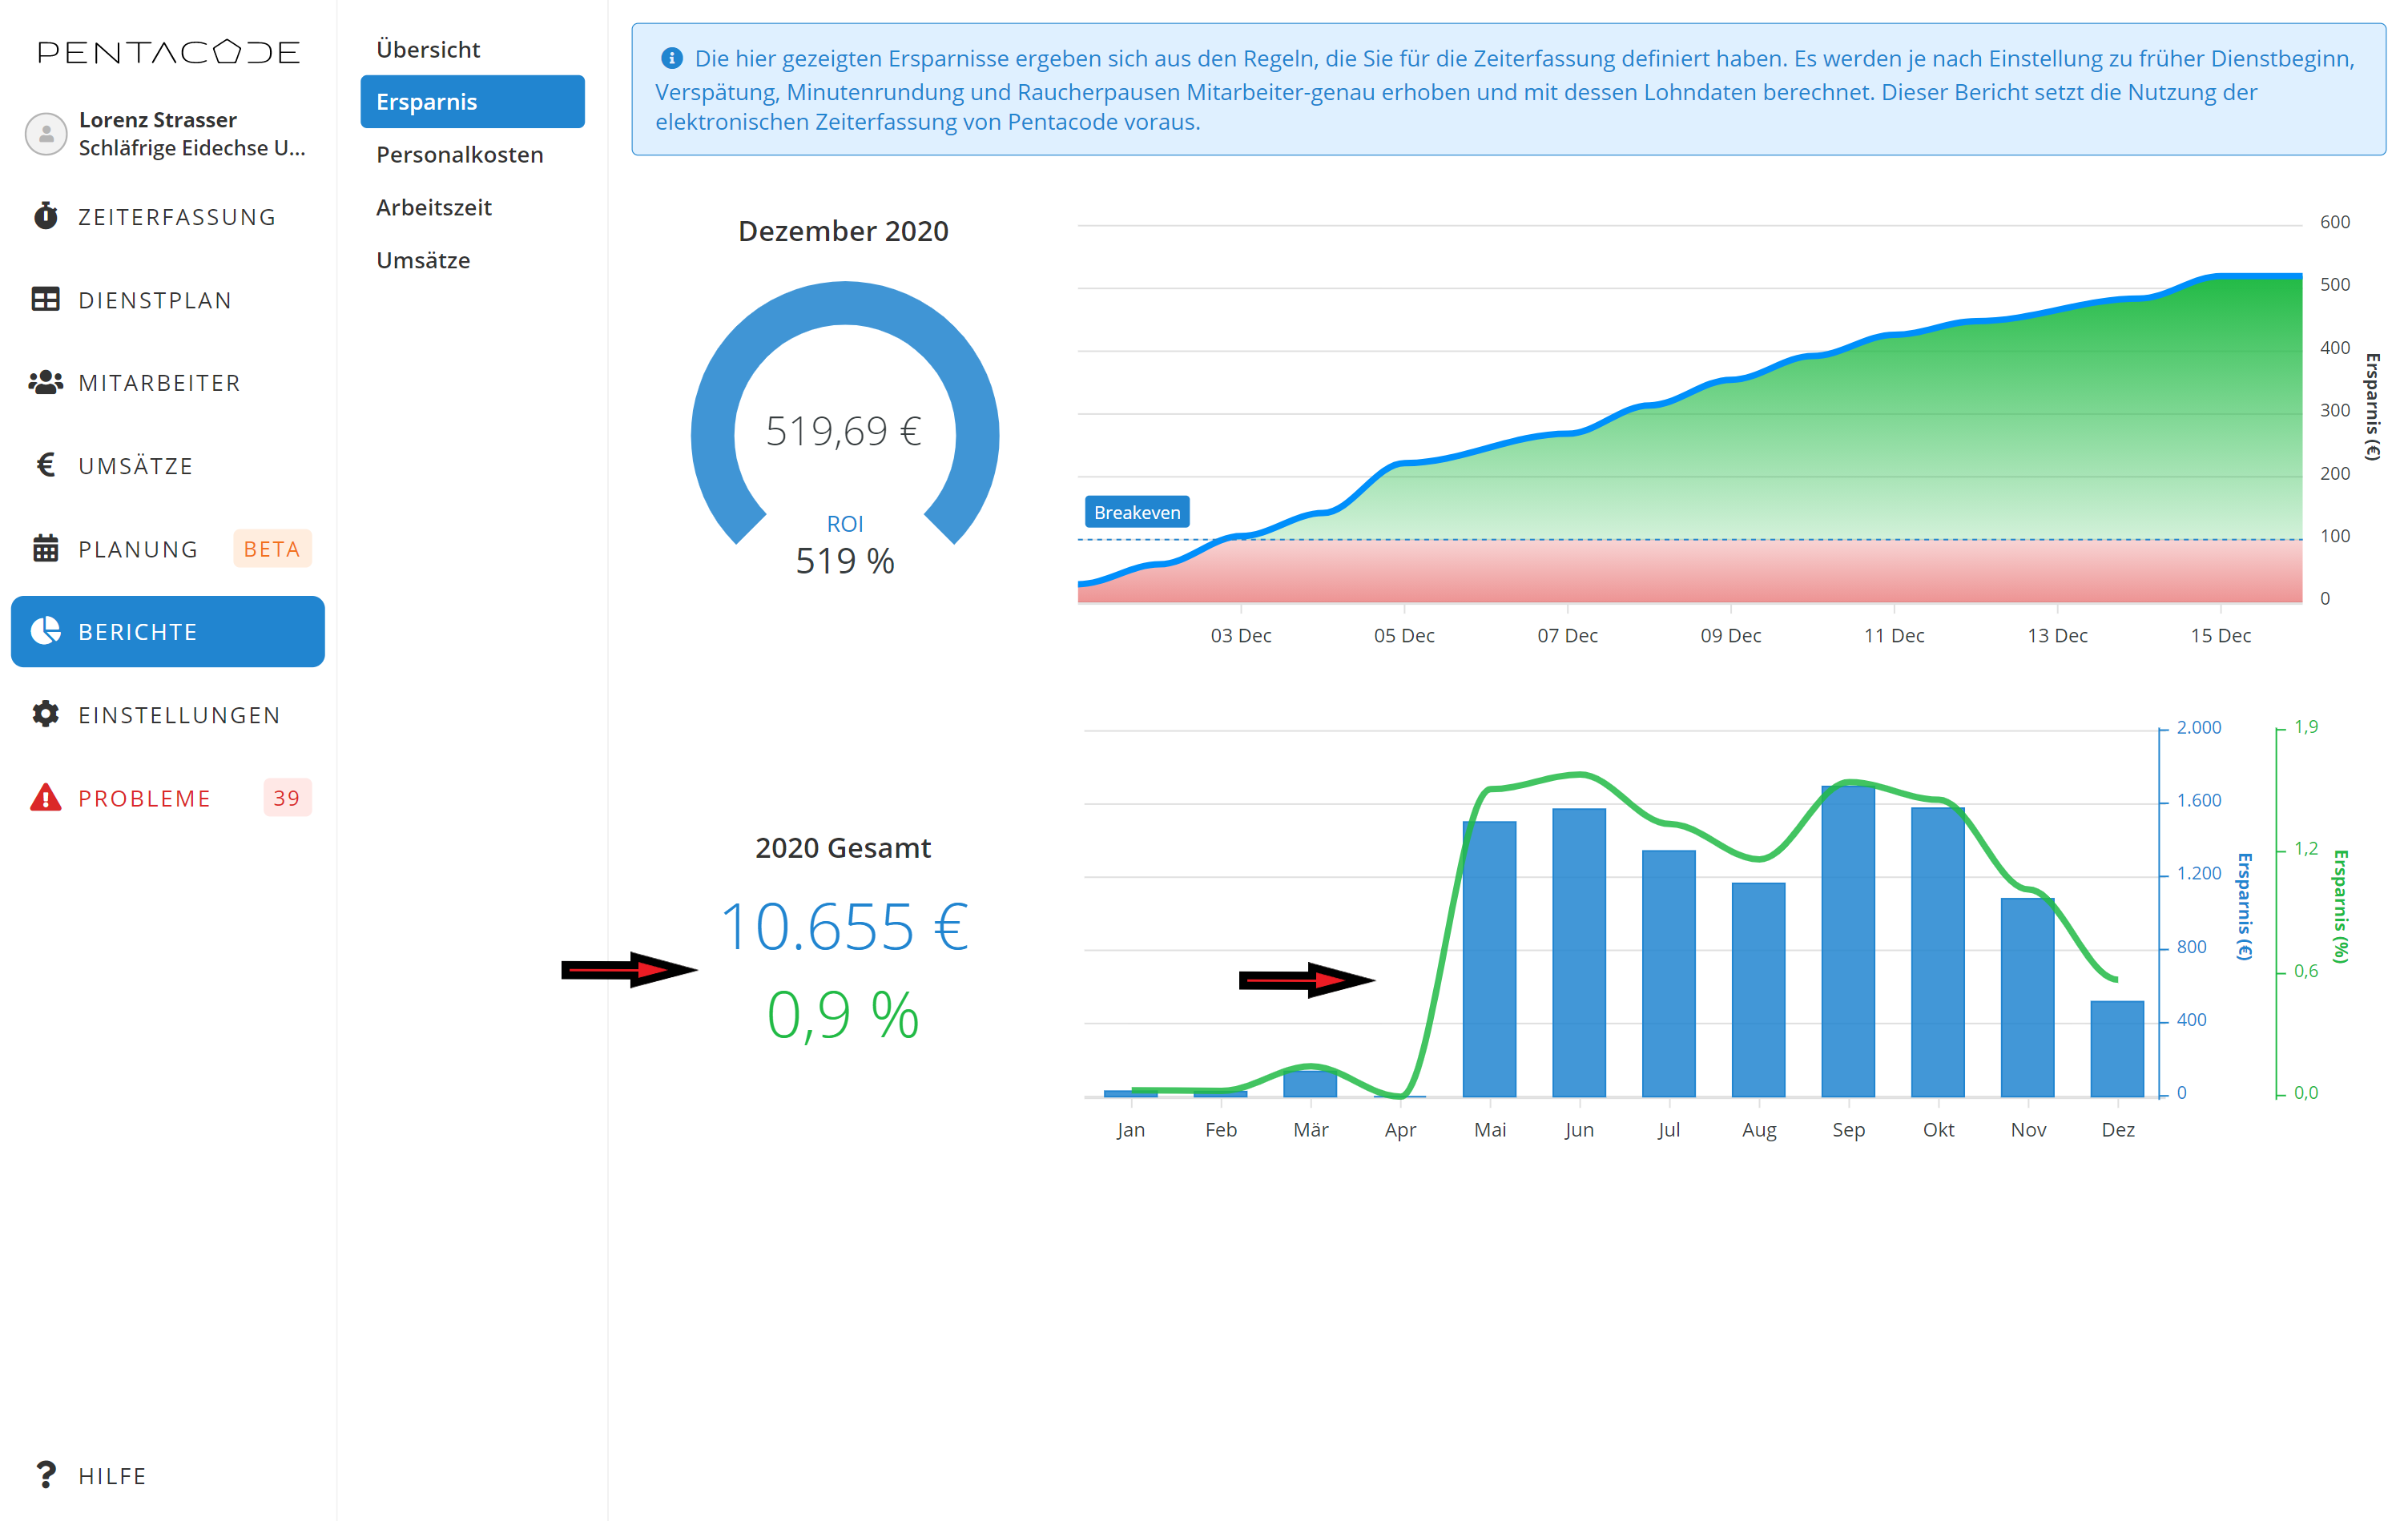
Task: Click the Probleme warning triangle icon
Action: 45,797
